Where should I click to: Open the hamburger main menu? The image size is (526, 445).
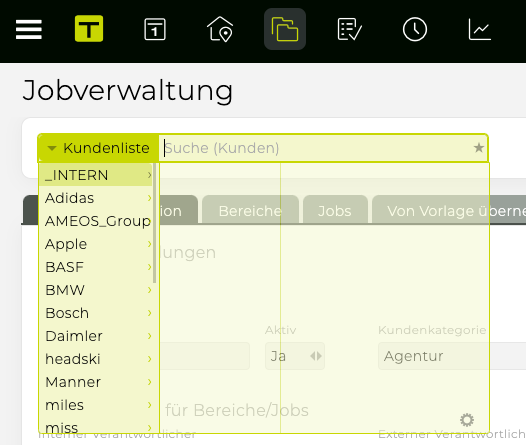point(29,29)
